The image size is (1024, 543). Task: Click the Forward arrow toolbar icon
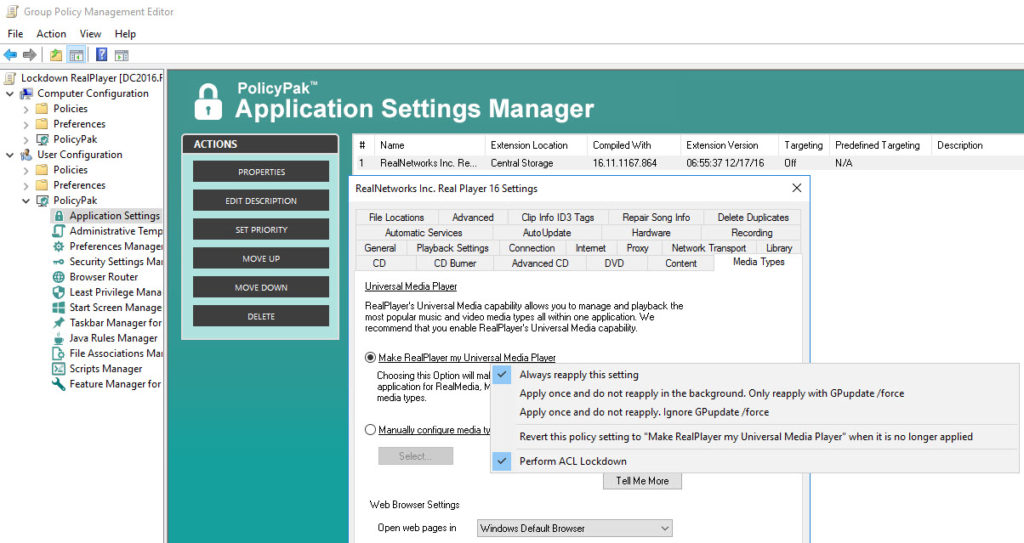(x=29, y=55)
